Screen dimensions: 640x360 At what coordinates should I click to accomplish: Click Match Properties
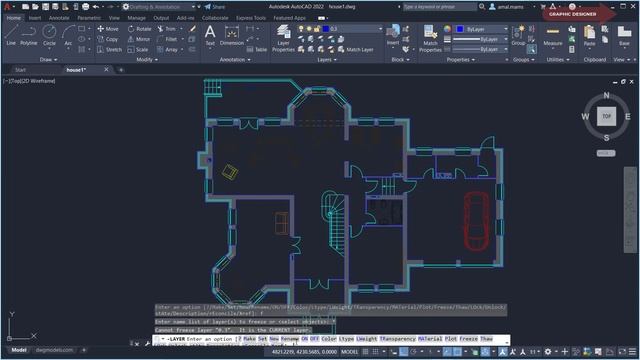430,38
